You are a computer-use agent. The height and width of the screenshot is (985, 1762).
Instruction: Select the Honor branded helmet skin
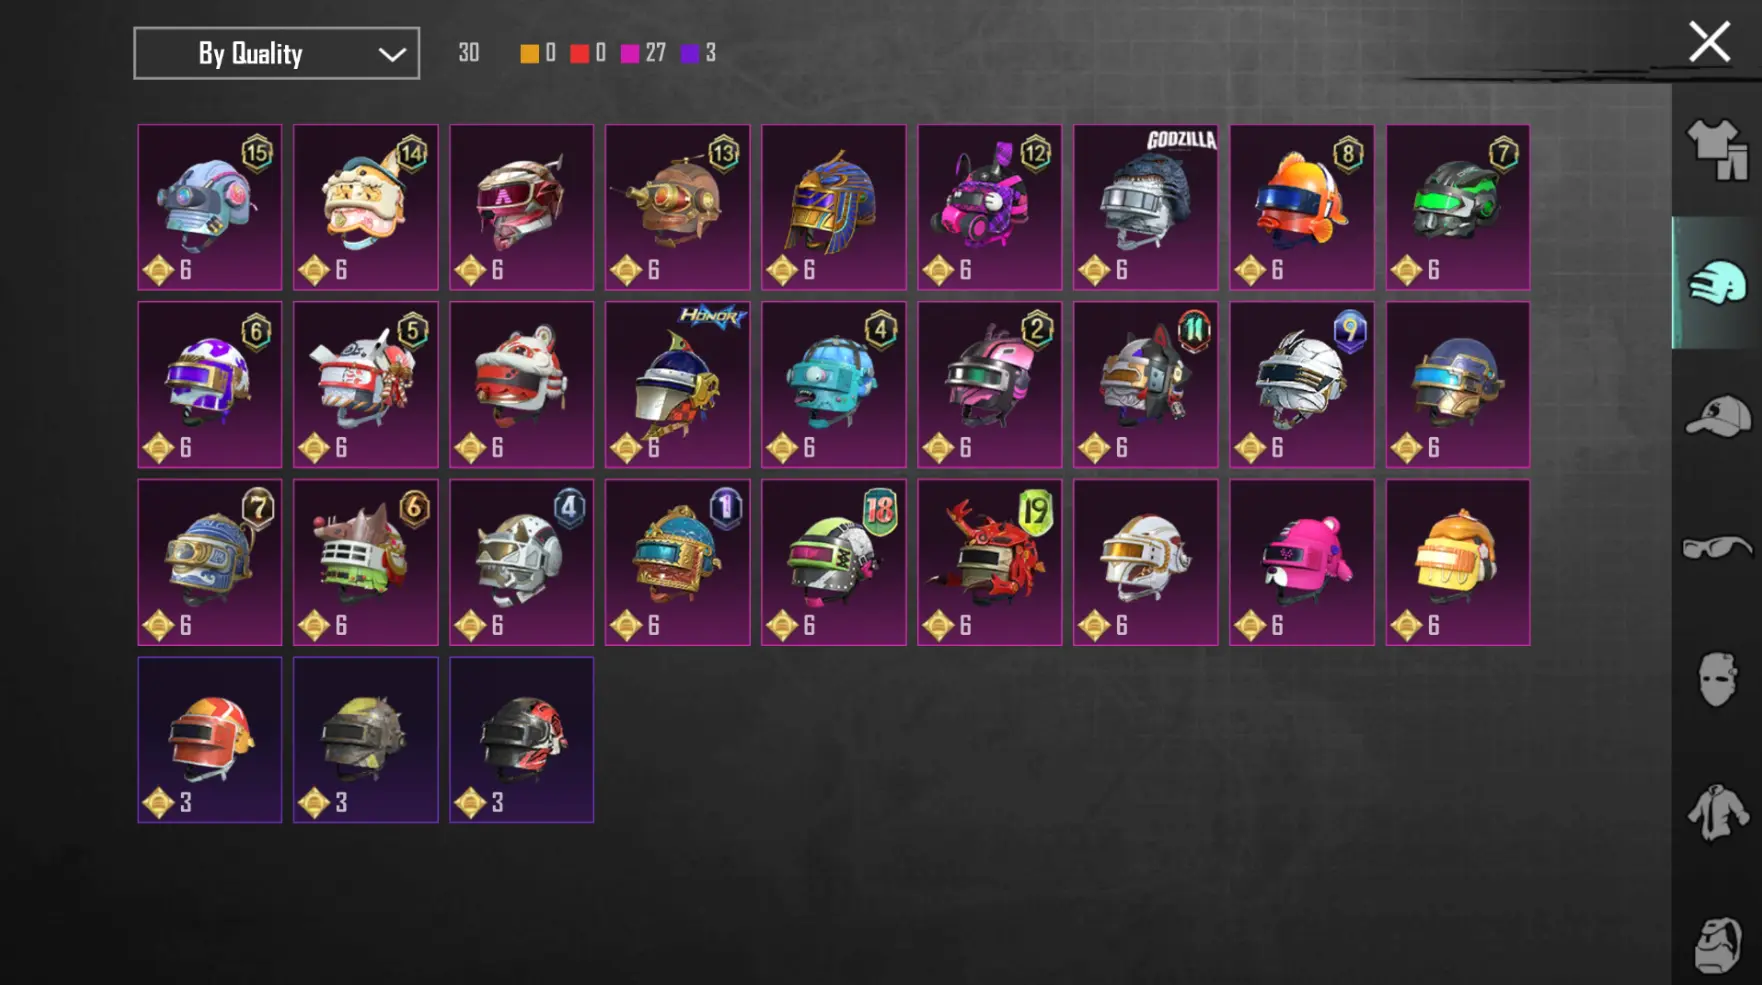678,385
